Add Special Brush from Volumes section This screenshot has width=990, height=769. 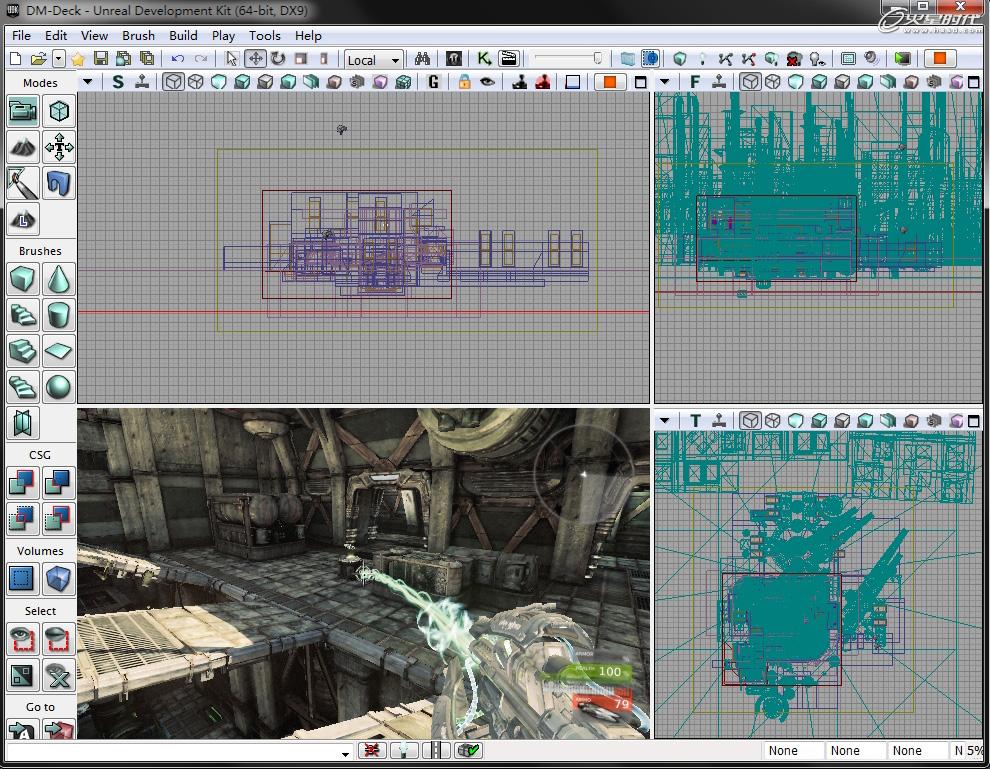tap(23, 579)
